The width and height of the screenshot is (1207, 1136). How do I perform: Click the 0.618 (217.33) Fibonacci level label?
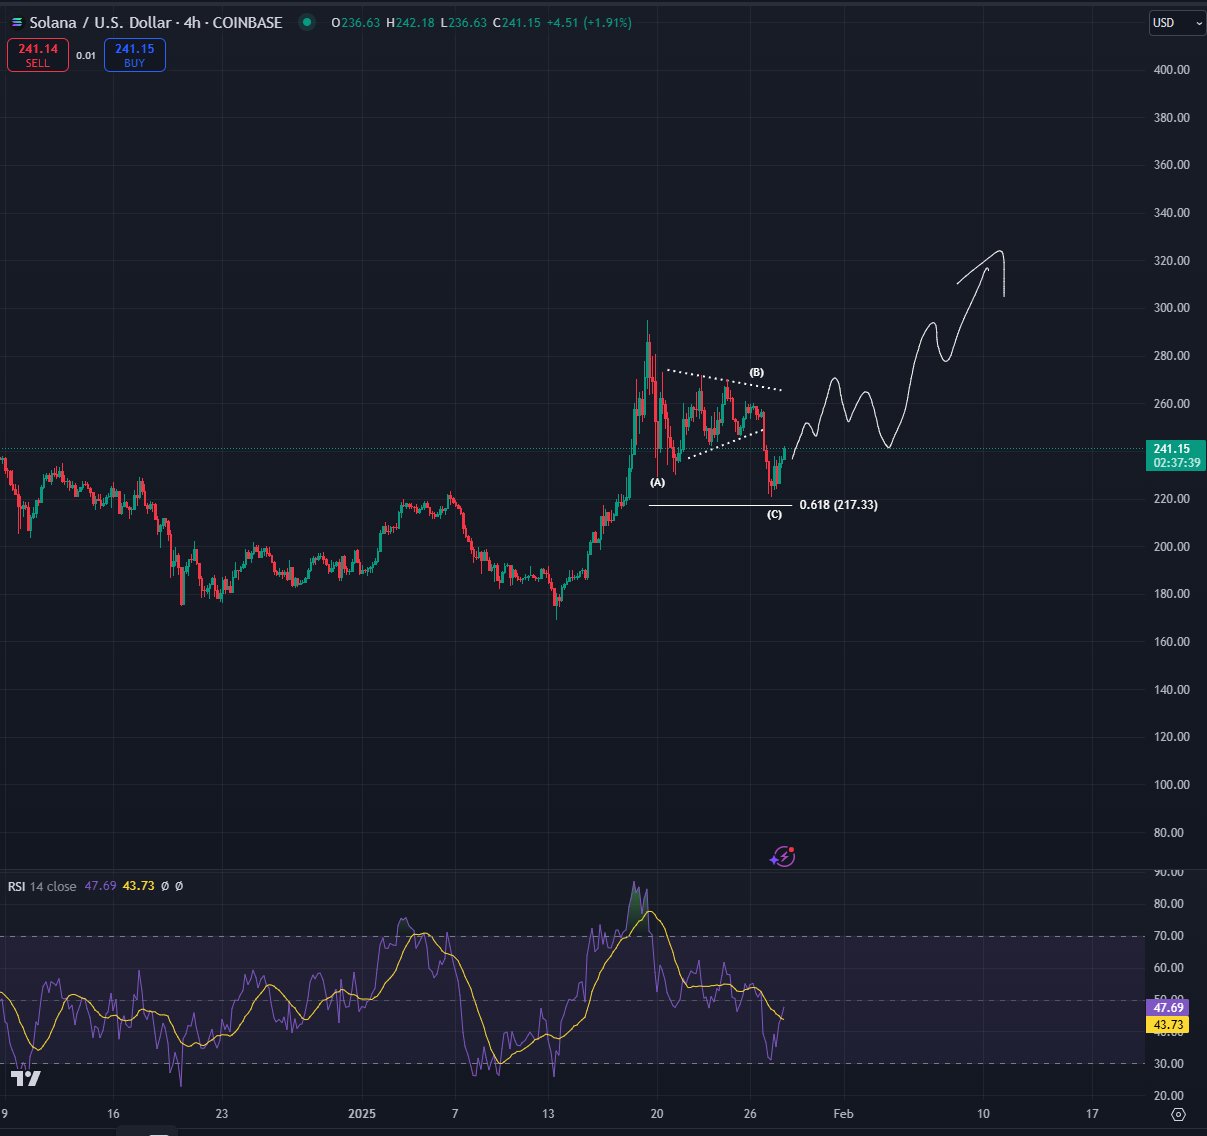pos(838,504)
